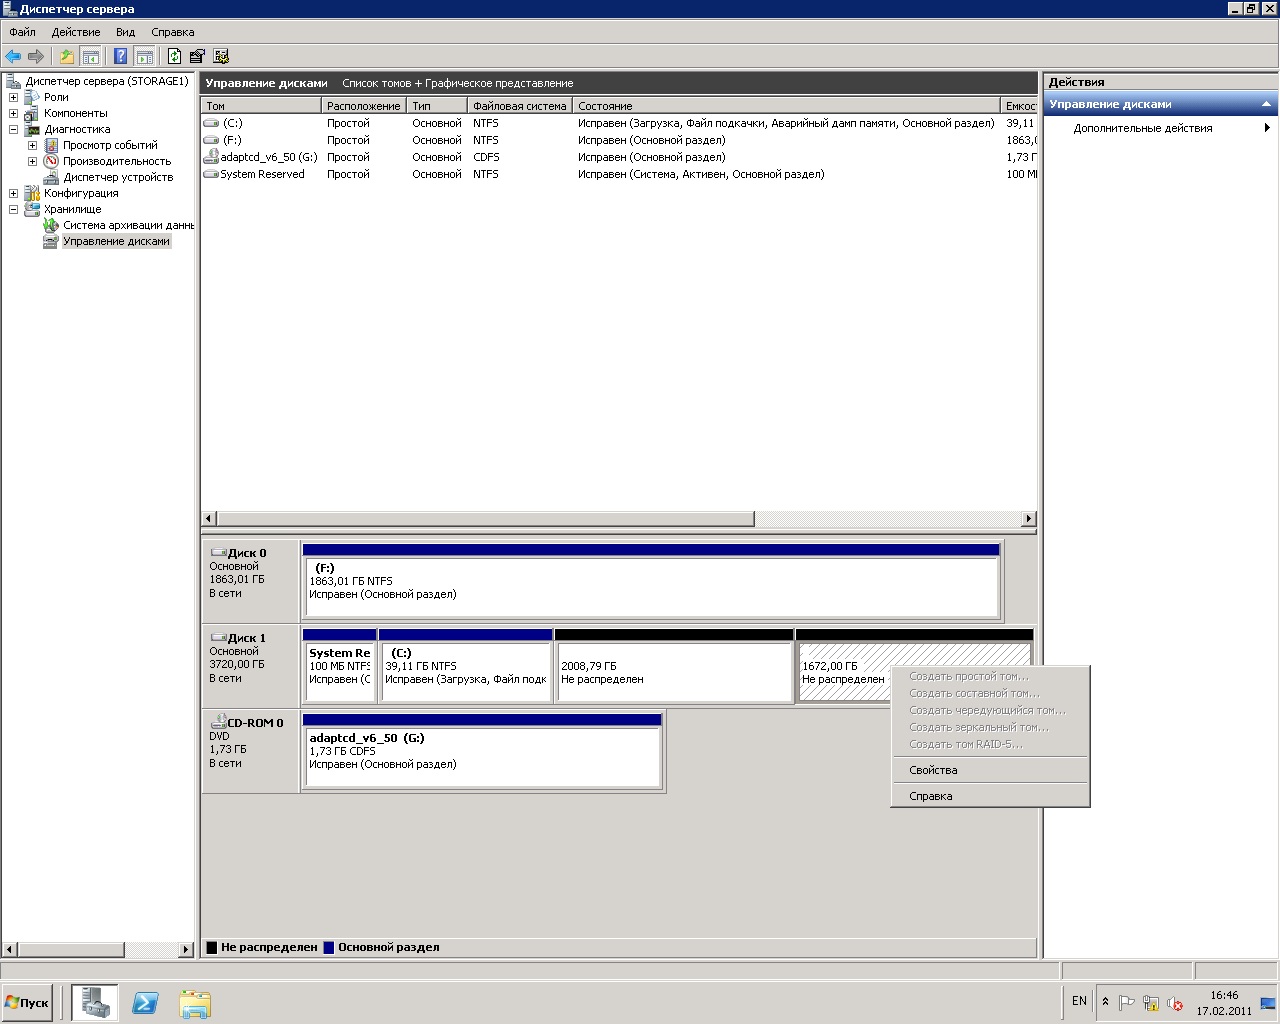Choose Свойства in the context menu
Image resolution: width=1280 pixels, height=1024 pixels.
[989, 770]
